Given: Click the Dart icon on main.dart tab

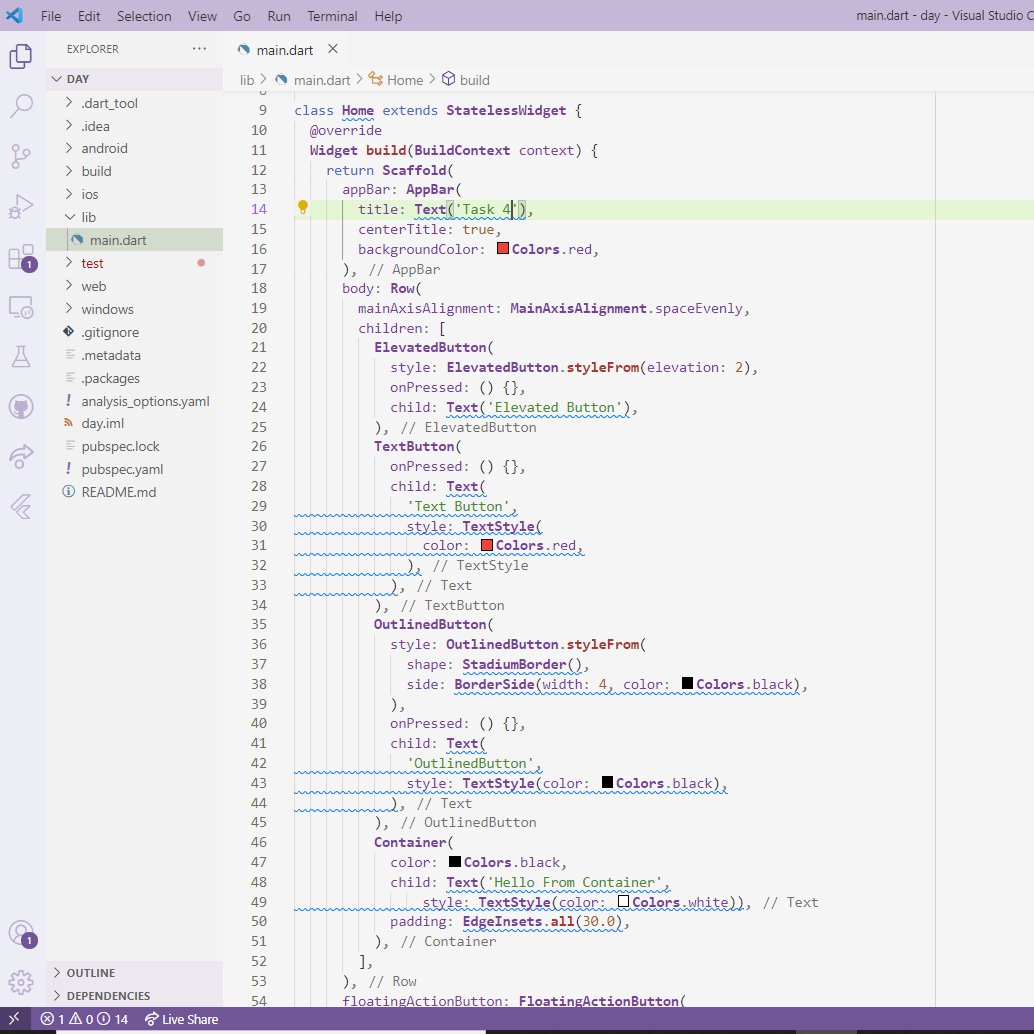Looking at the screenshot, I should tap(244, 49).
